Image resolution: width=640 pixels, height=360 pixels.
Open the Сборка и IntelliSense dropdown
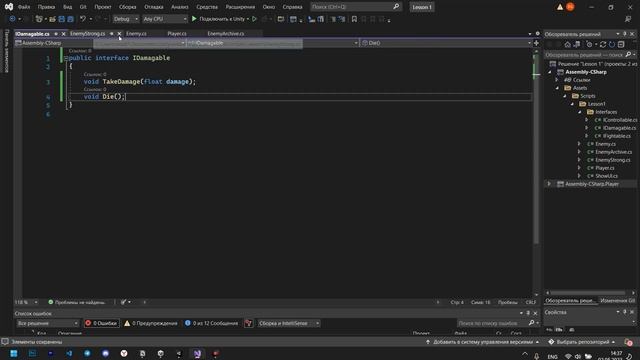pyautogui.click(x=288, y=323)
